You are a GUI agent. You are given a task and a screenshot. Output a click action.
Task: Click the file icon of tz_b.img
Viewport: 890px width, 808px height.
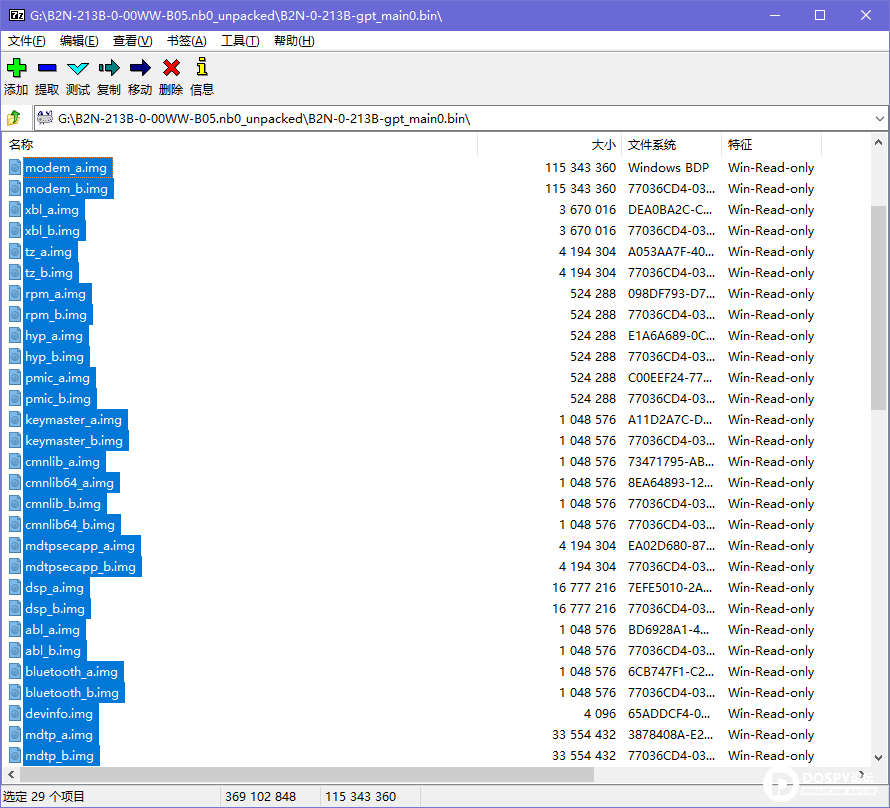click(x=15, y=272)
